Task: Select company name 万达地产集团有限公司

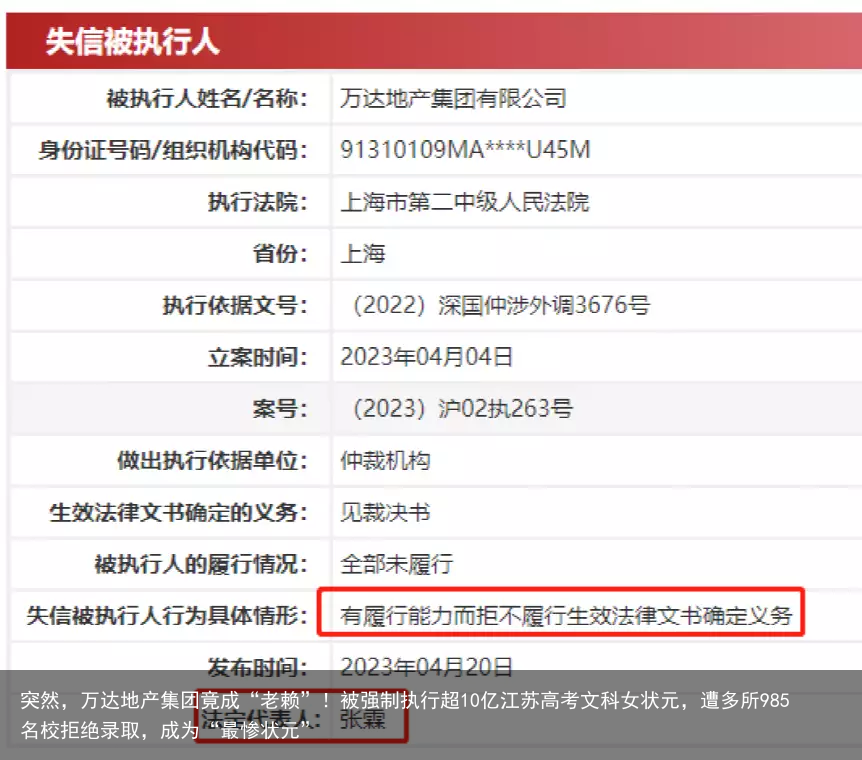Action: point(453,99)
